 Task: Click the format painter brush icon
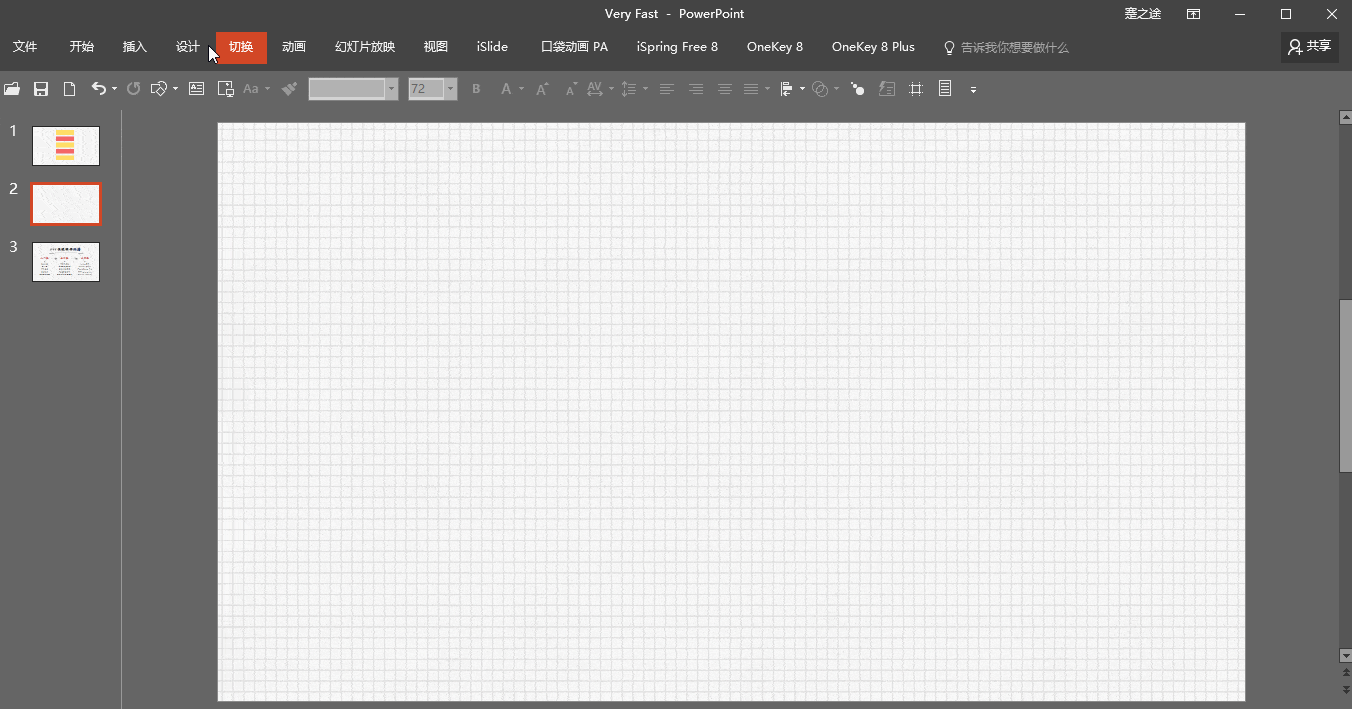[x=290, y=89]
